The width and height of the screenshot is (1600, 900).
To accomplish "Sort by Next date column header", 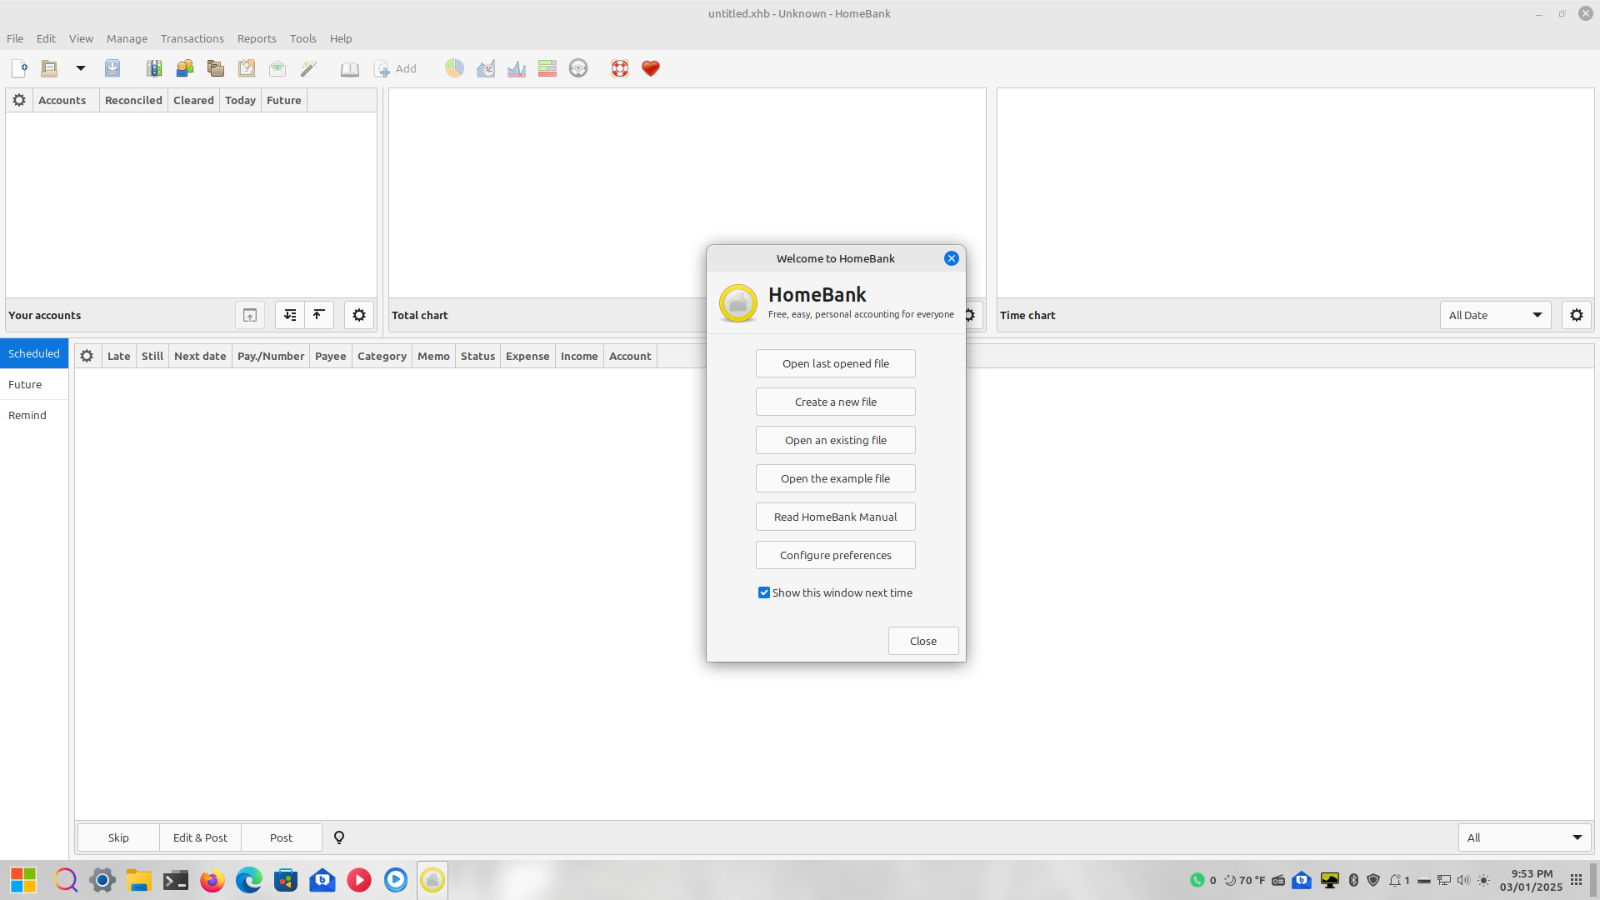I will 200,356.
